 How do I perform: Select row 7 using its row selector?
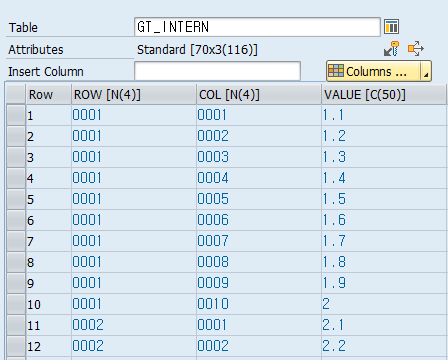point(16,241)
